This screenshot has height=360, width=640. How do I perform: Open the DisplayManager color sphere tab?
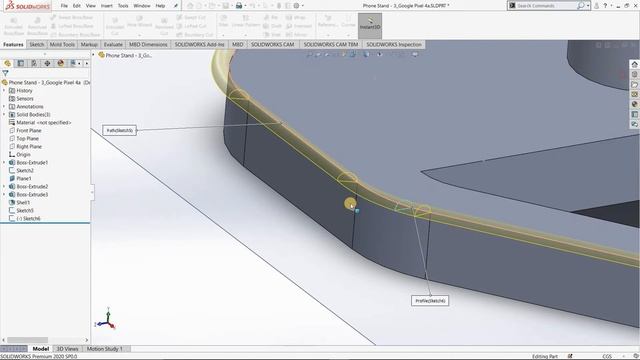coord(60,63)
